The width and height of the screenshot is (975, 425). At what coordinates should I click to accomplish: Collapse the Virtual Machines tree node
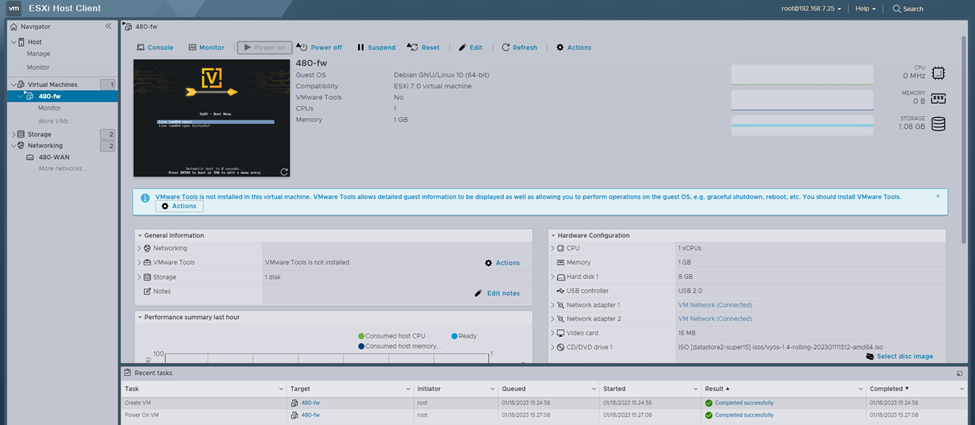[14, 84]
